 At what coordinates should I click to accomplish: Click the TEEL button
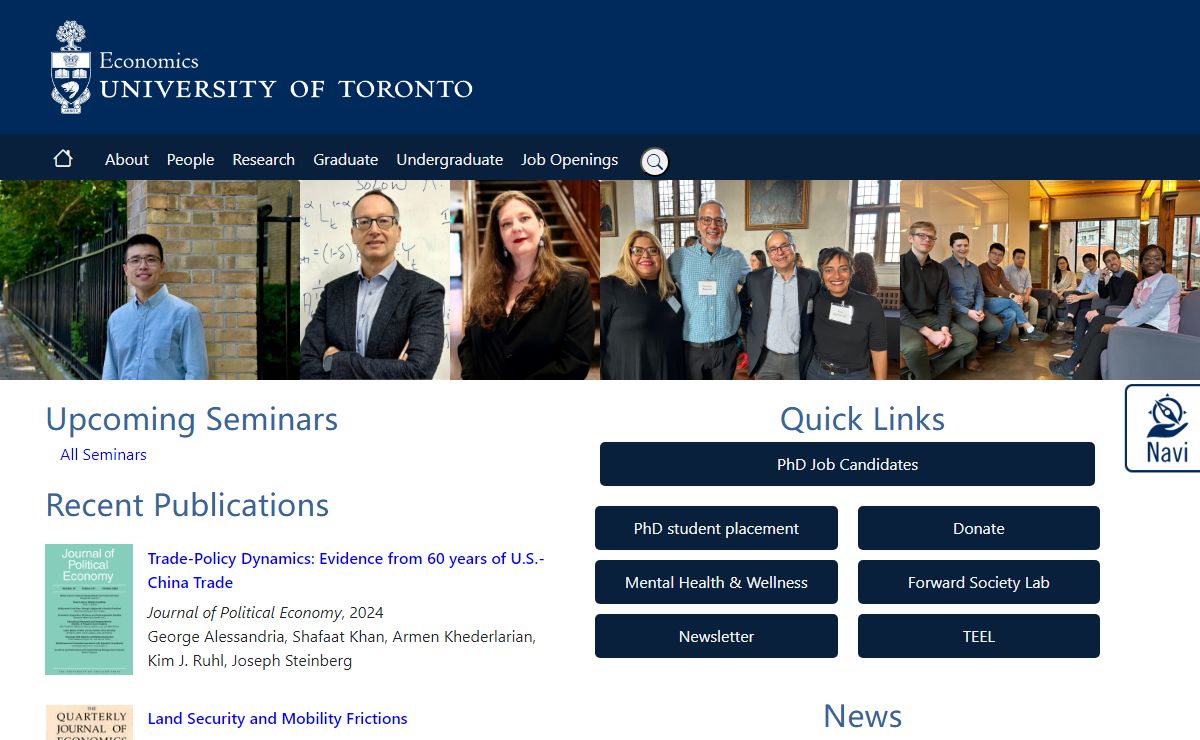(x=978, y=636)
